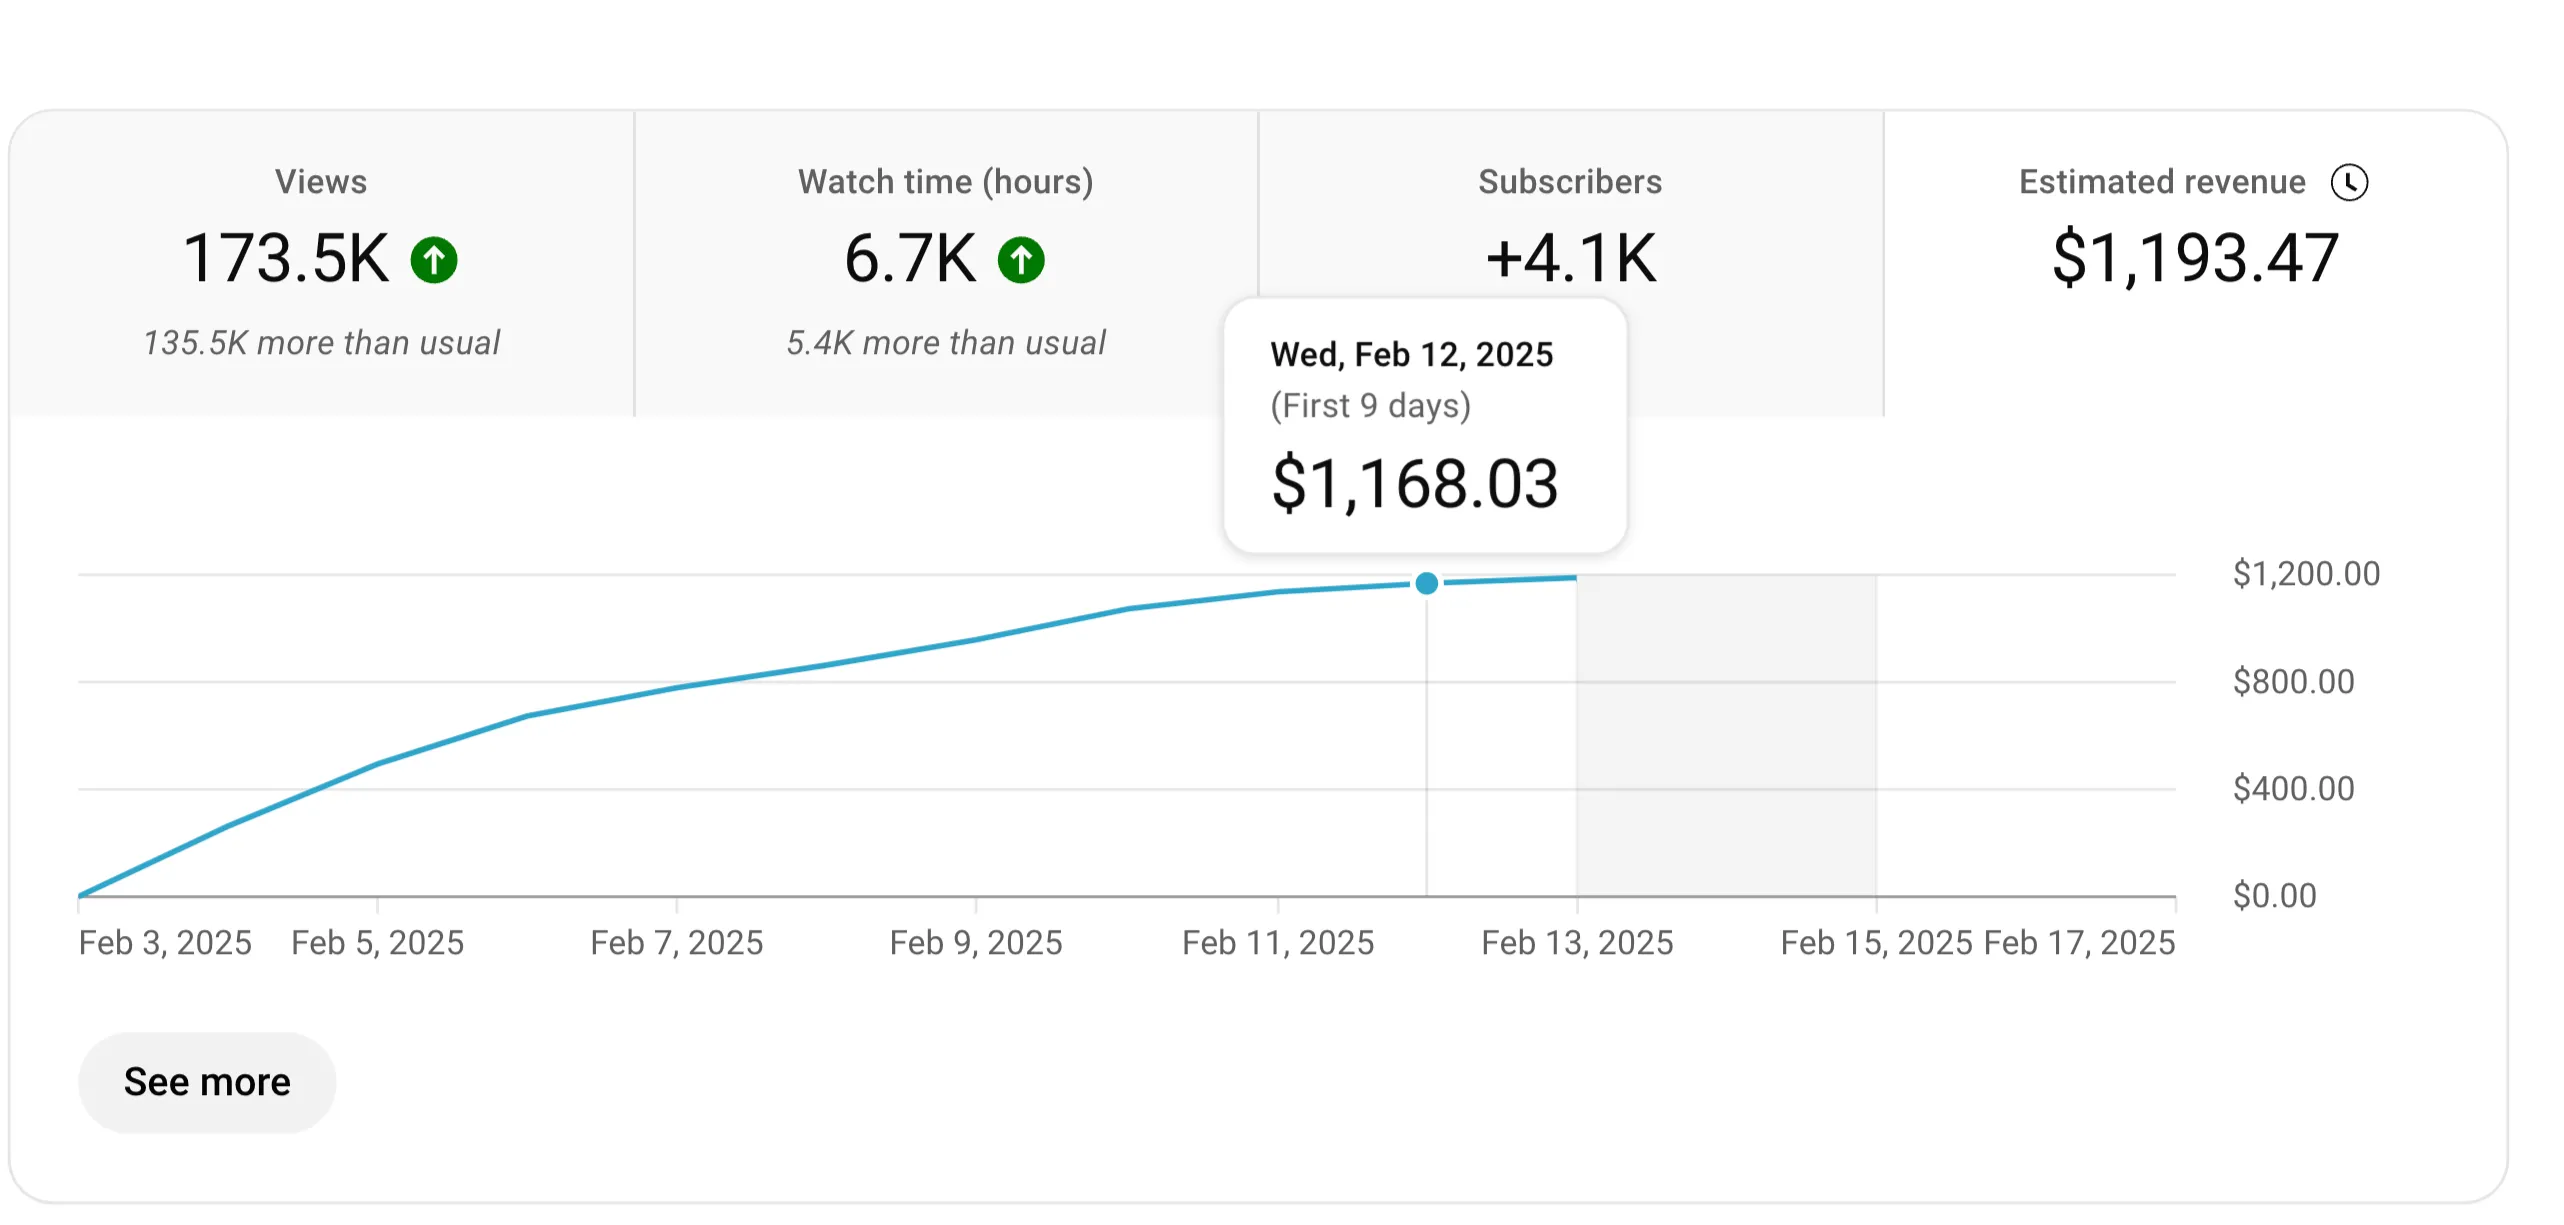Image resolution: width=2564 pixels, height=1225 pixels.
Task: Click the Feb 5, 2025 axis label
Action: point(377,943)
